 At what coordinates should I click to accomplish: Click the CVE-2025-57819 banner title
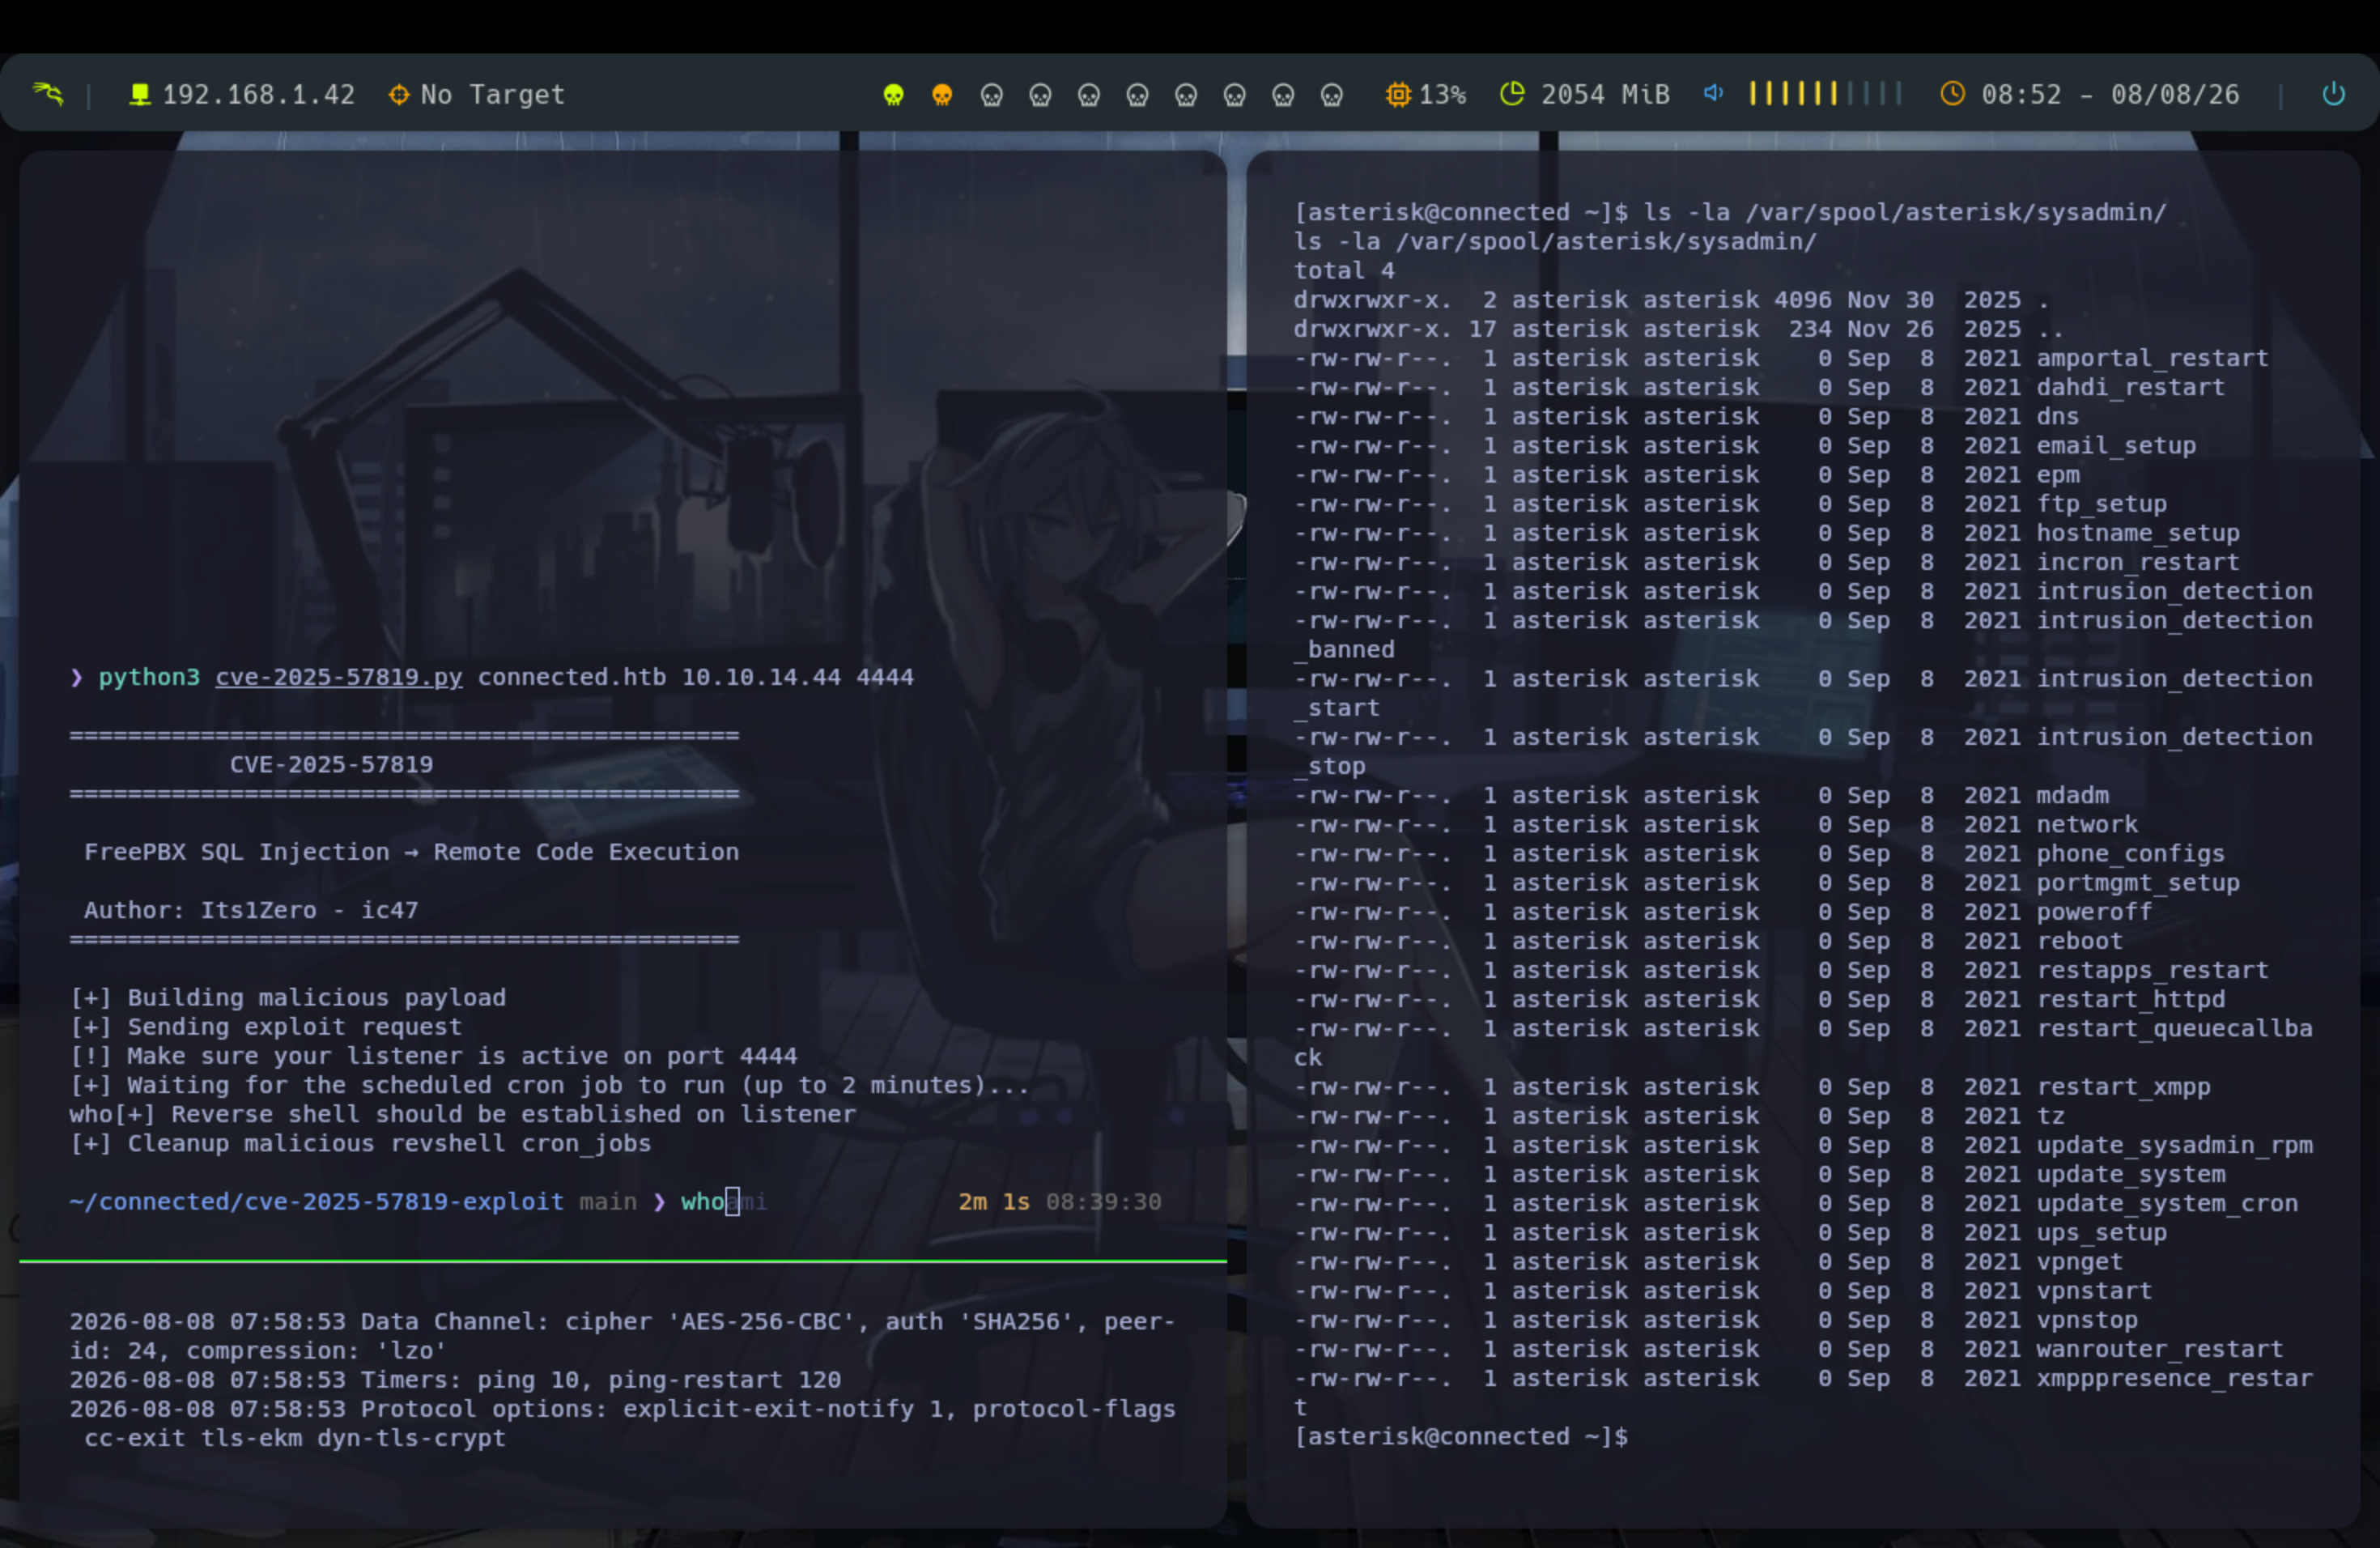[x=331, y=764]
